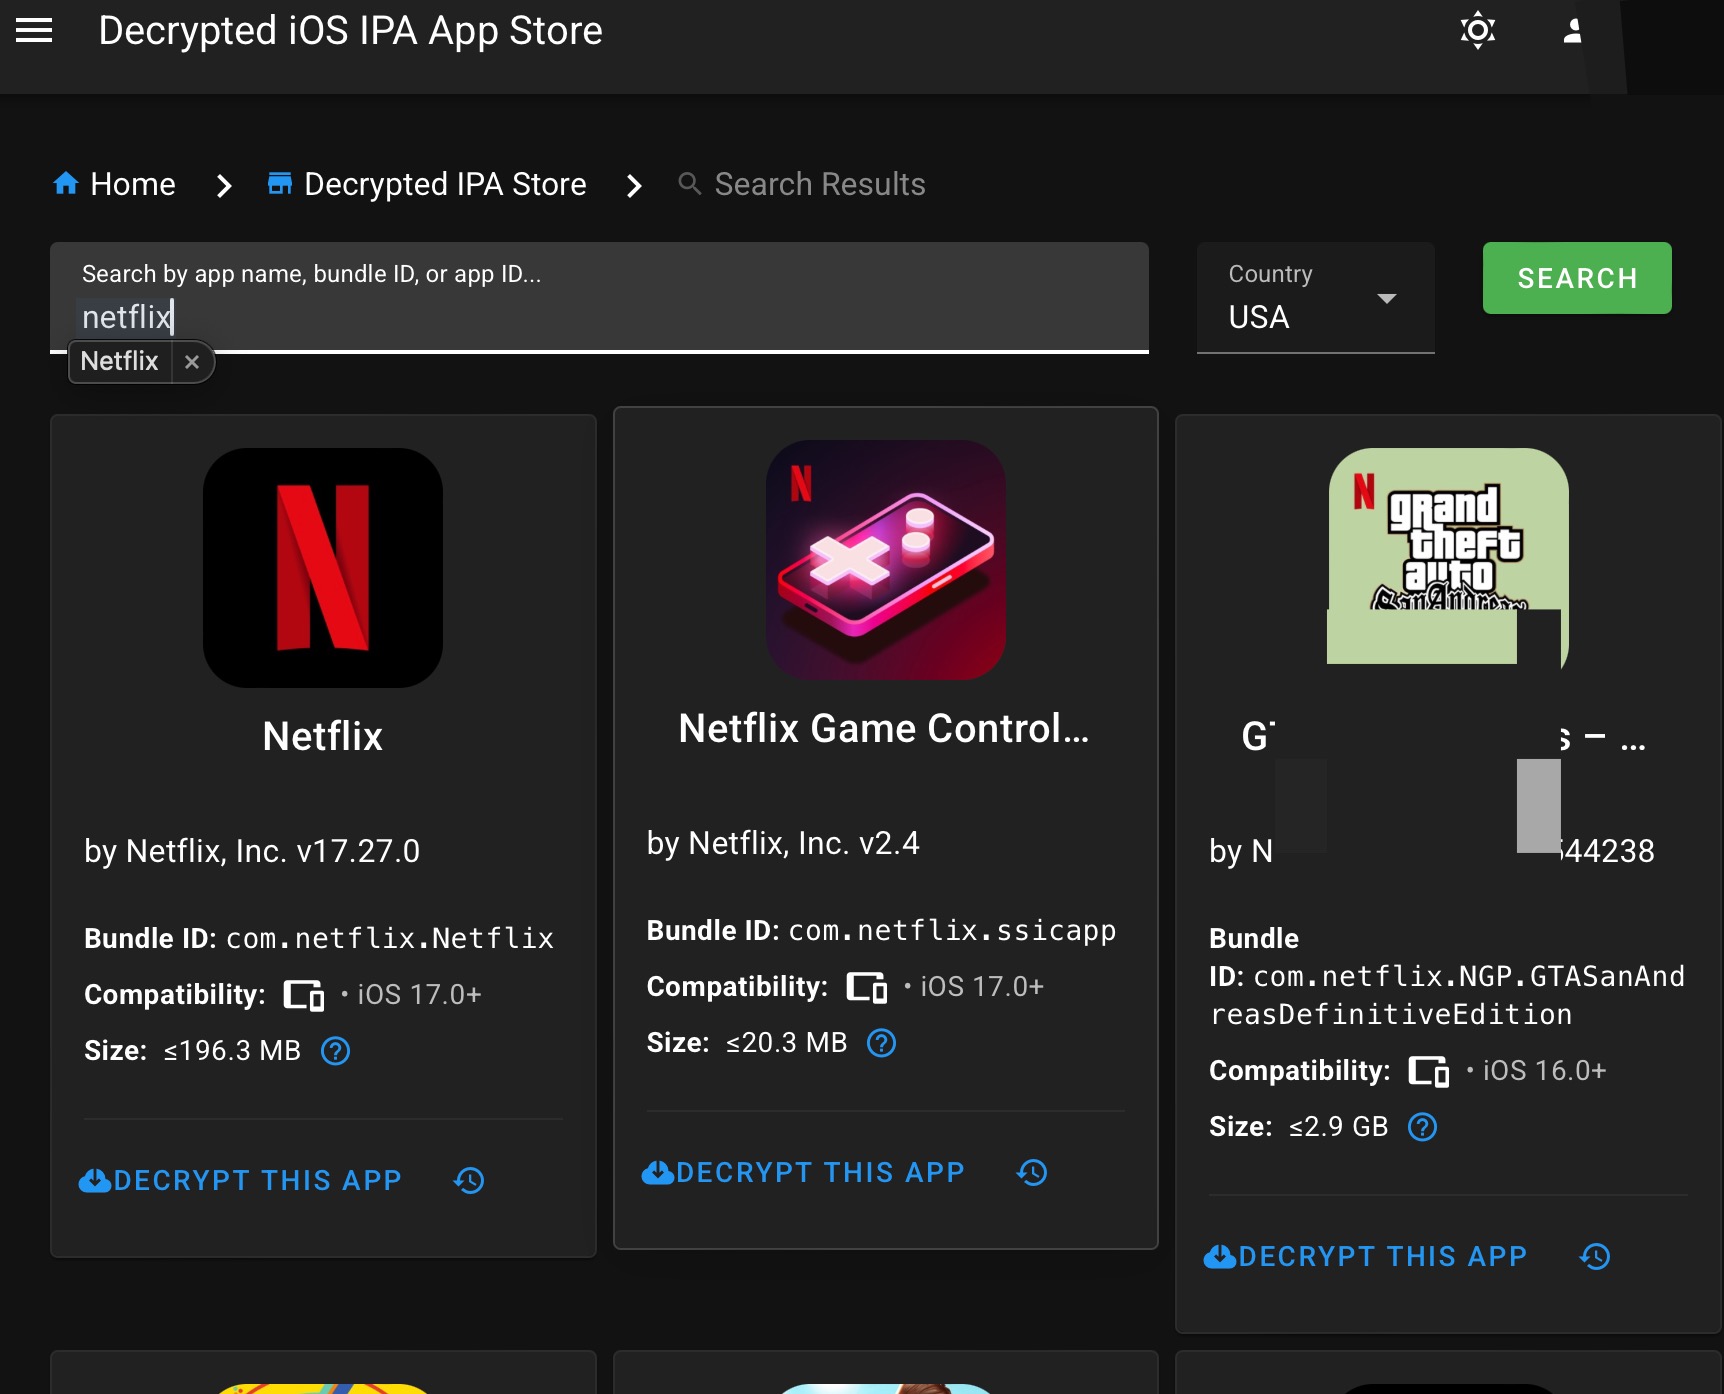Click device compatibility icon on Netflix card
This screenshot has height=1394, width=1724.
coord(304,995)
